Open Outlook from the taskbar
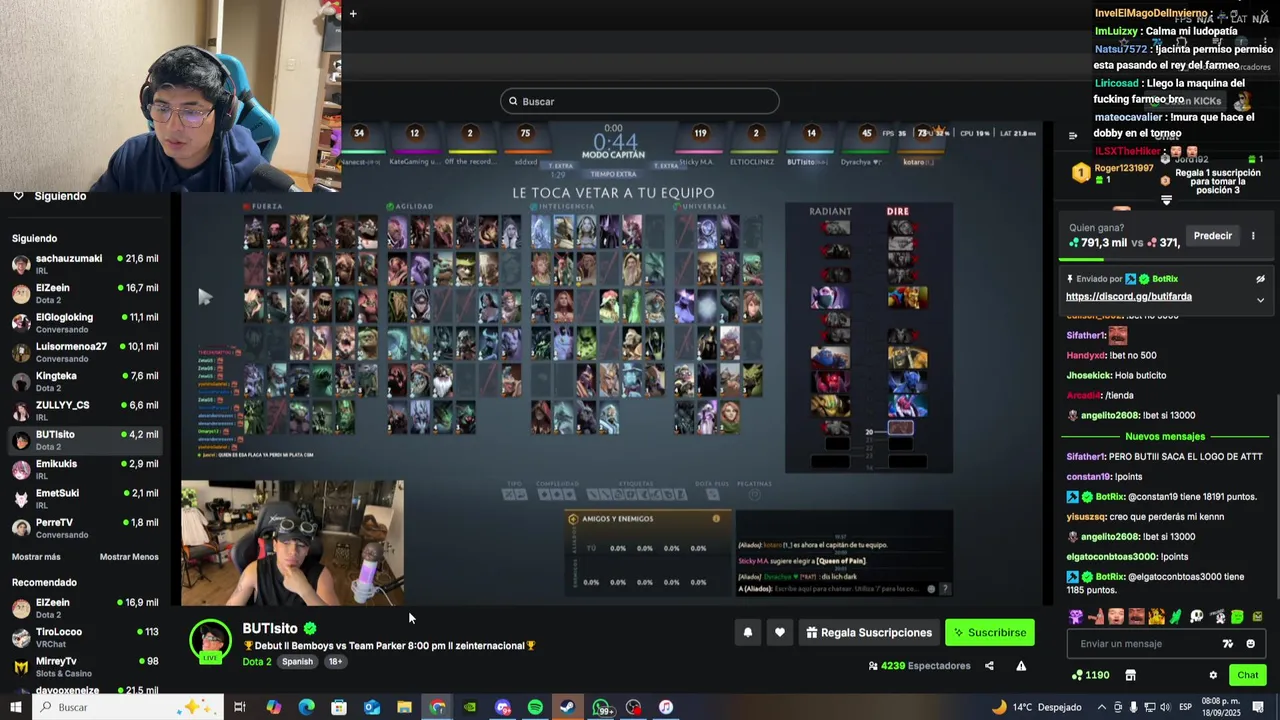Viewport: 1280px width, 720px height. click(372, 707)
